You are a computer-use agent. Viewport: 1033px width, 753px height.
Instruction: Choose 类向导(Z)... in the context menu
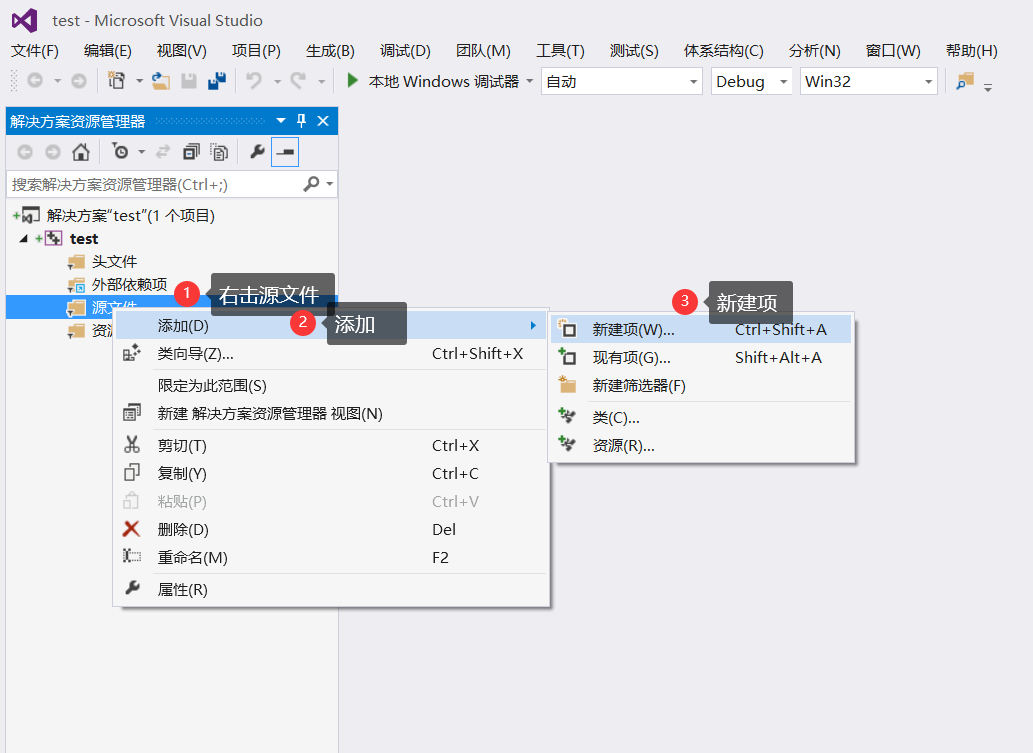(x=332, y=354)
